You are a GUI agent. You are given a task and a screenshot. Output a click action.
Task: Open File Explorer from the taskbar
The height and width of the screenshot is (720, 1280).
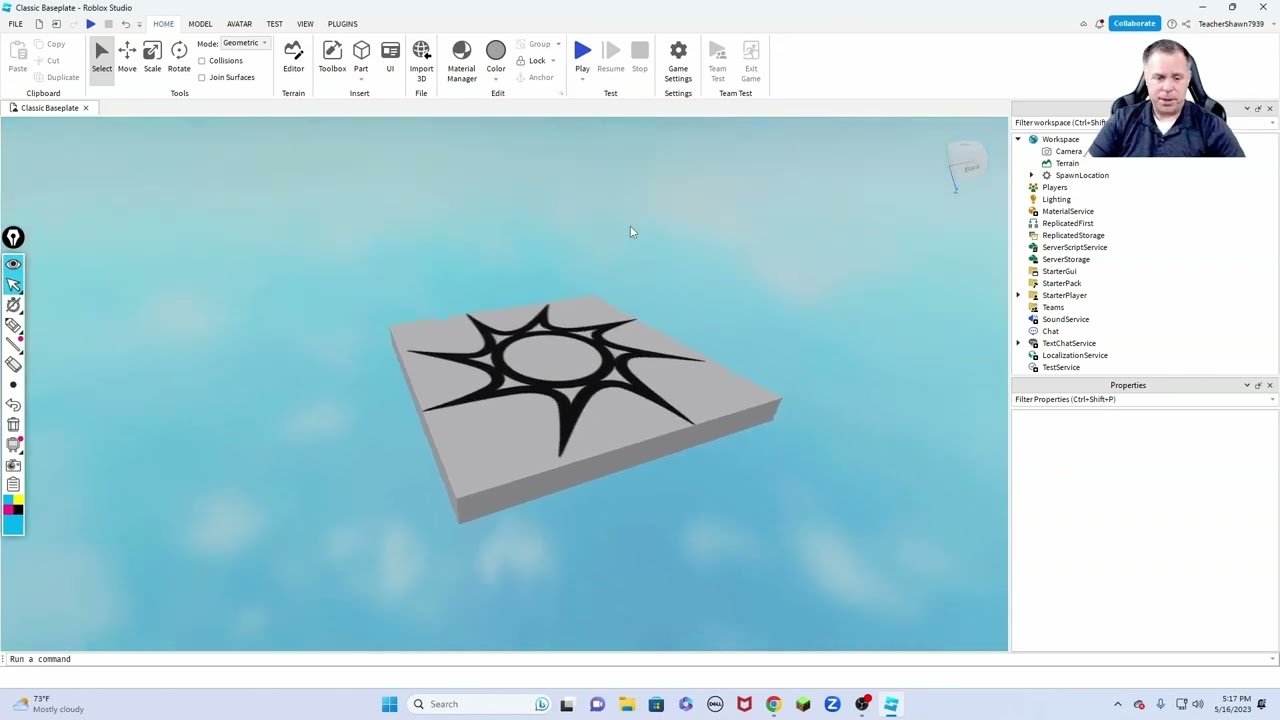tap(626, 704)
